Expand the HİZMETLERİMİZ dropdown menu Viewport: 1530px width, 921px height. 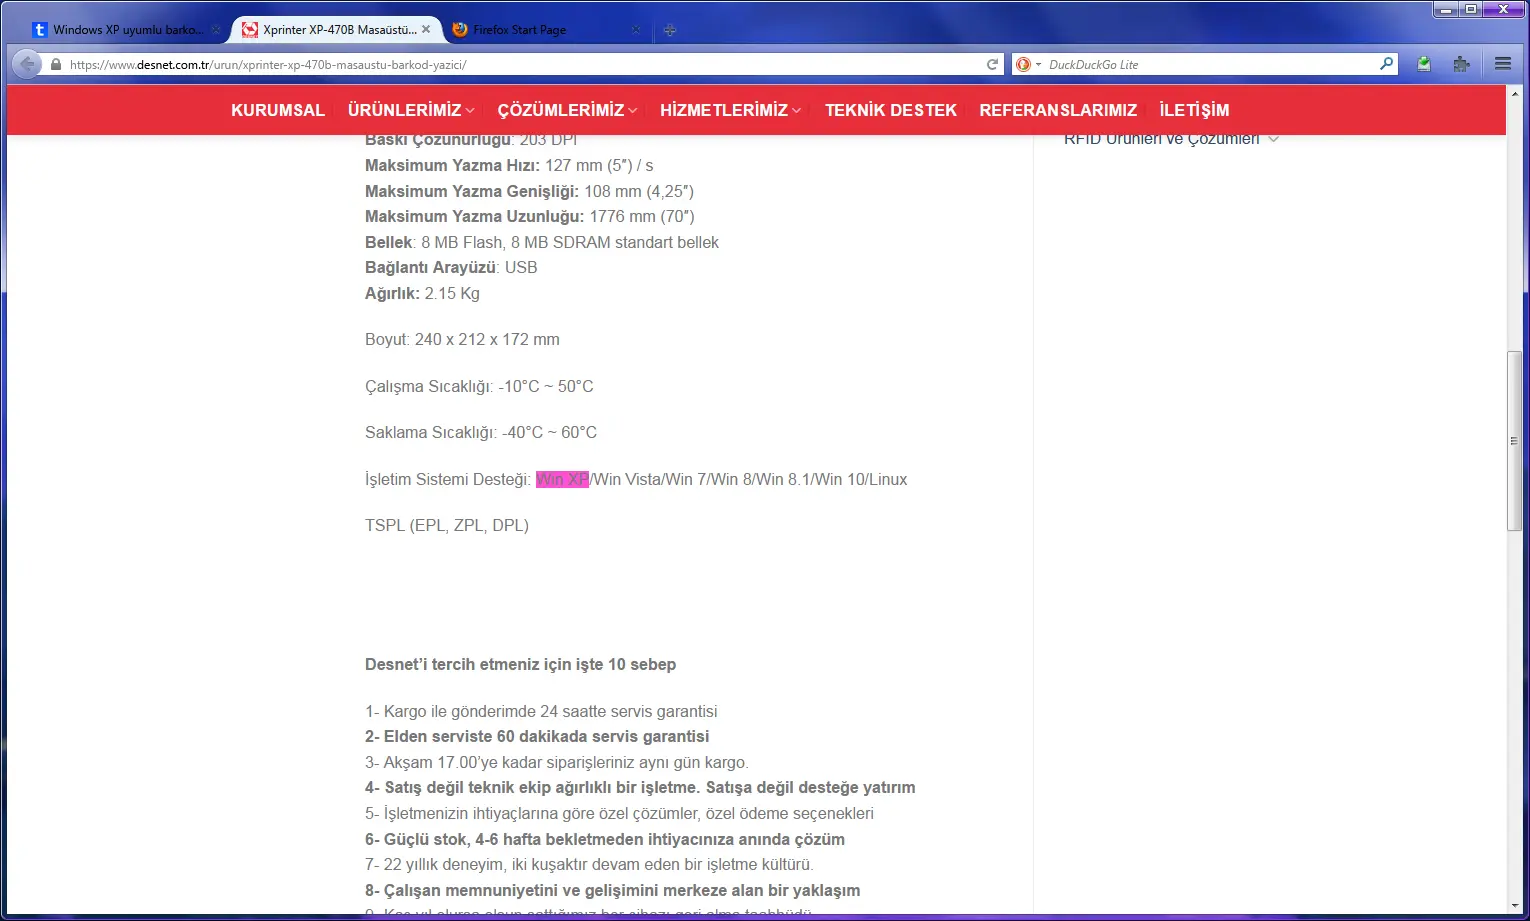(730, 110)
